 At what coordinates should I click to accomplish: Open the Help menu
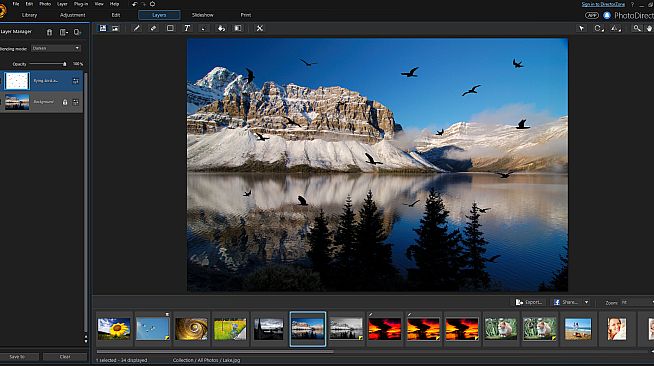114,4
